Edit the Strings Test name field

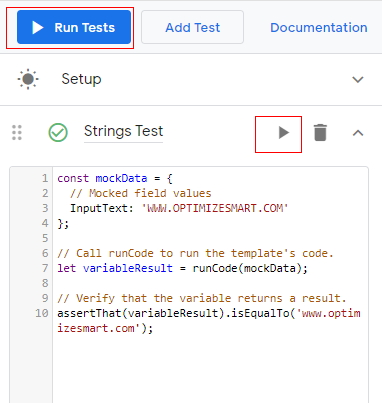[x=123, y=132]
